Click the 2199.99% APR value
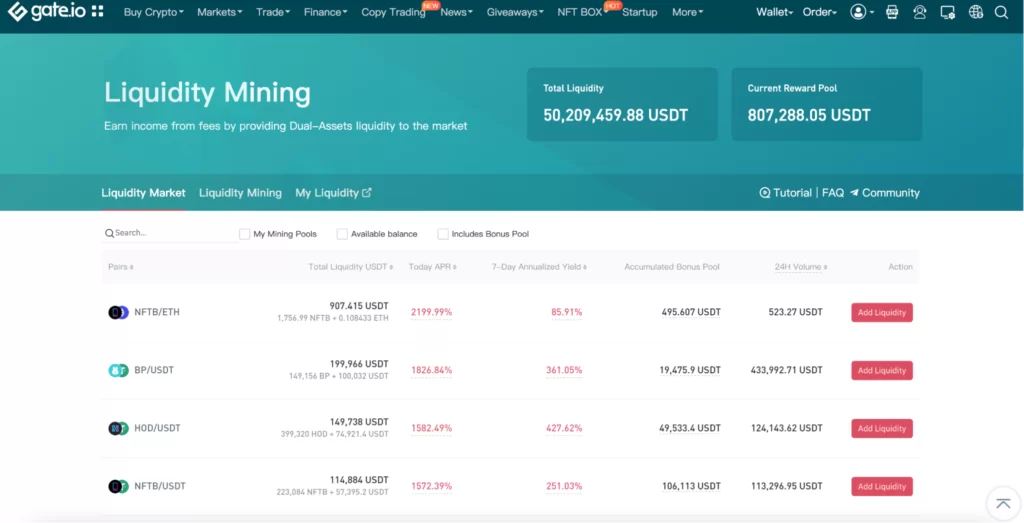The width and height of the screenshot is (1024, 523). (432, 312)
